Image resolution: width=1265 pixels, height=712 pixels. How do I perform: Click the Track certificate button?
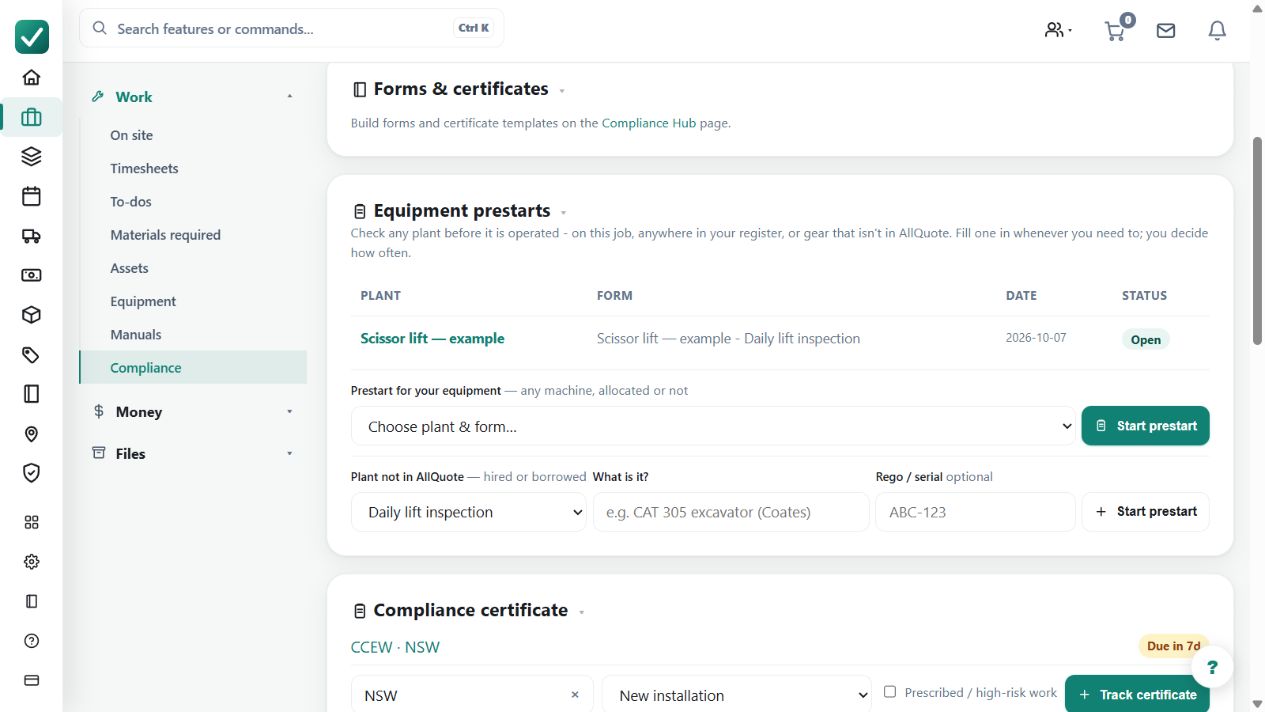pos(1138,694)
